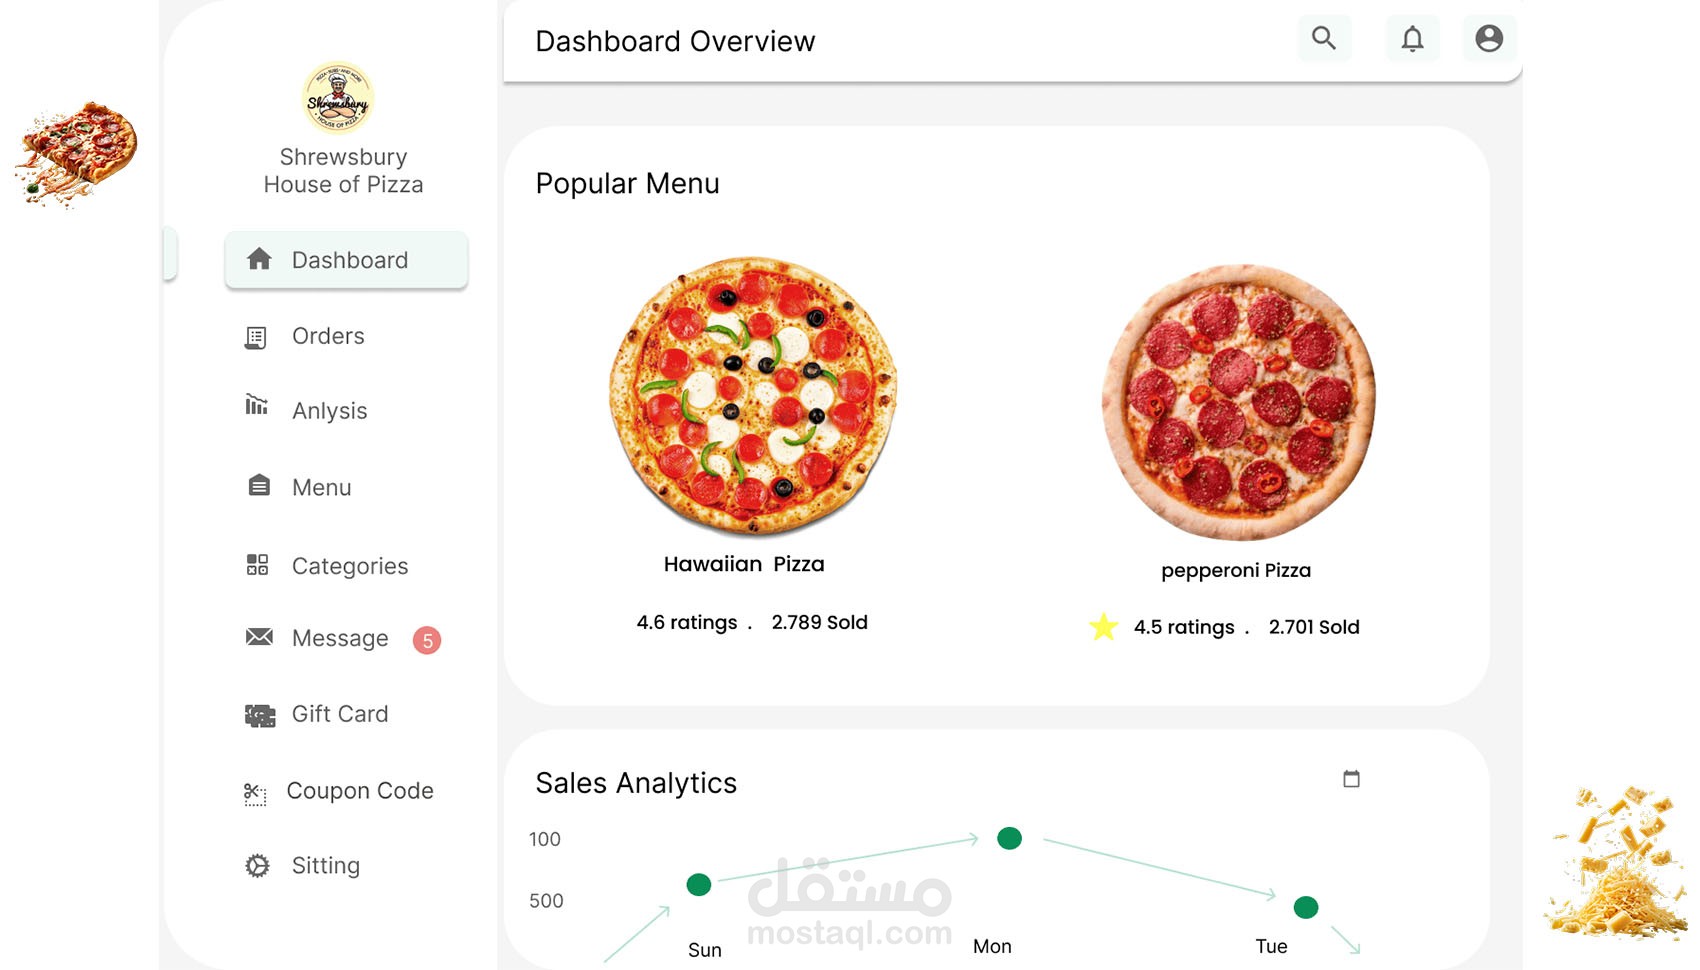Click the Shrewsbury House of Pizza logo
1700x970 pixels.
pyautogui.click(x=338, y=98)
